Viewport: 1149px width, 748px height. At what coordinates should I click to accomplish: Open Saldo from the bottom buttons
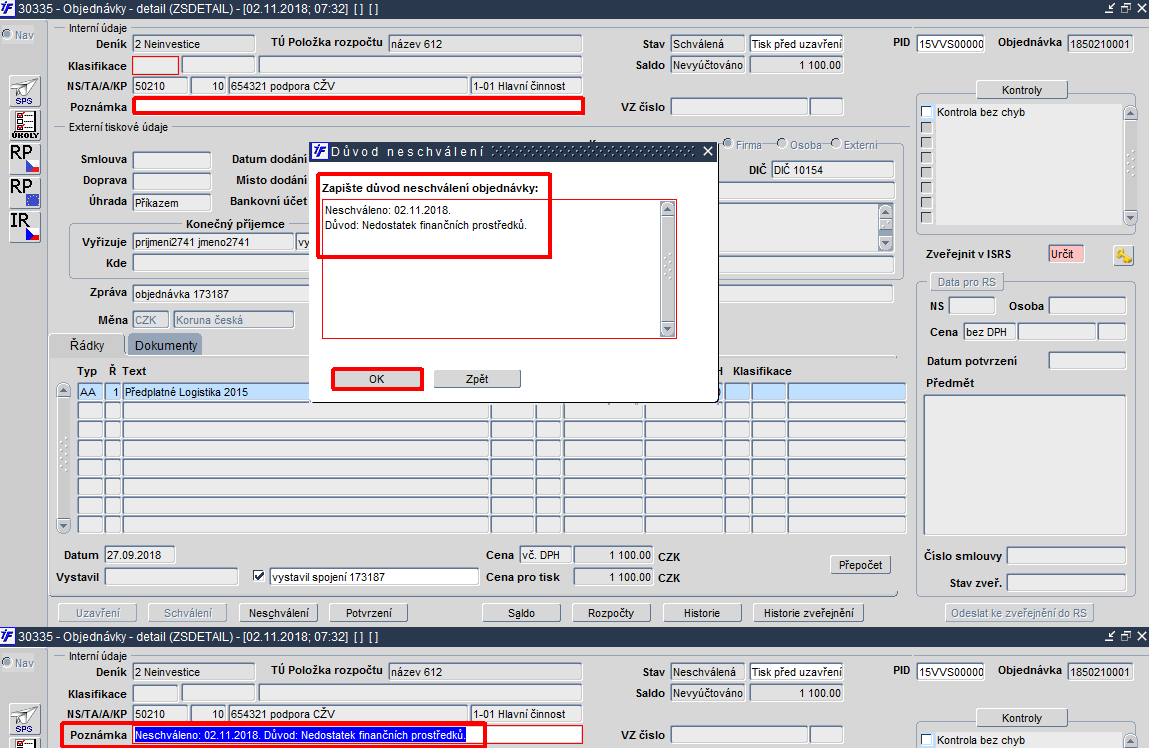click(521, 613)
